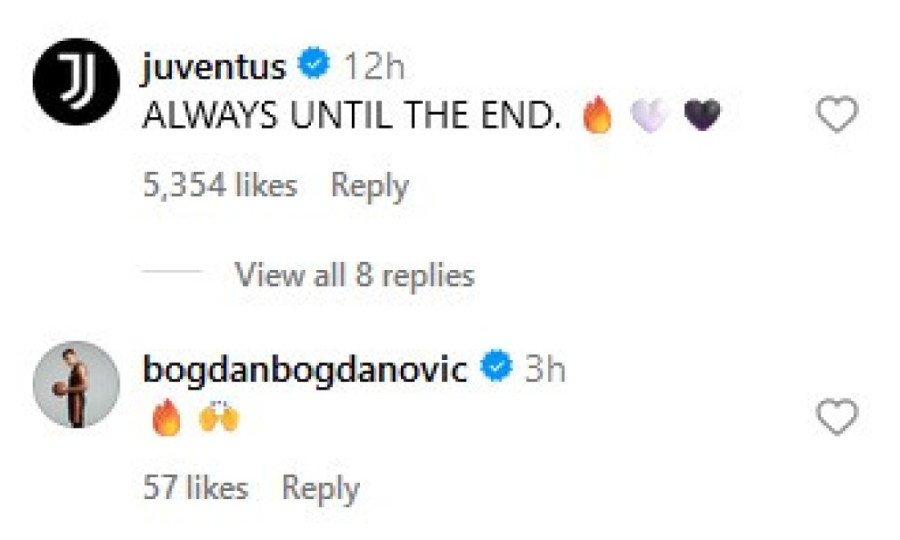Expand View all 8 replies

(354, 274)
